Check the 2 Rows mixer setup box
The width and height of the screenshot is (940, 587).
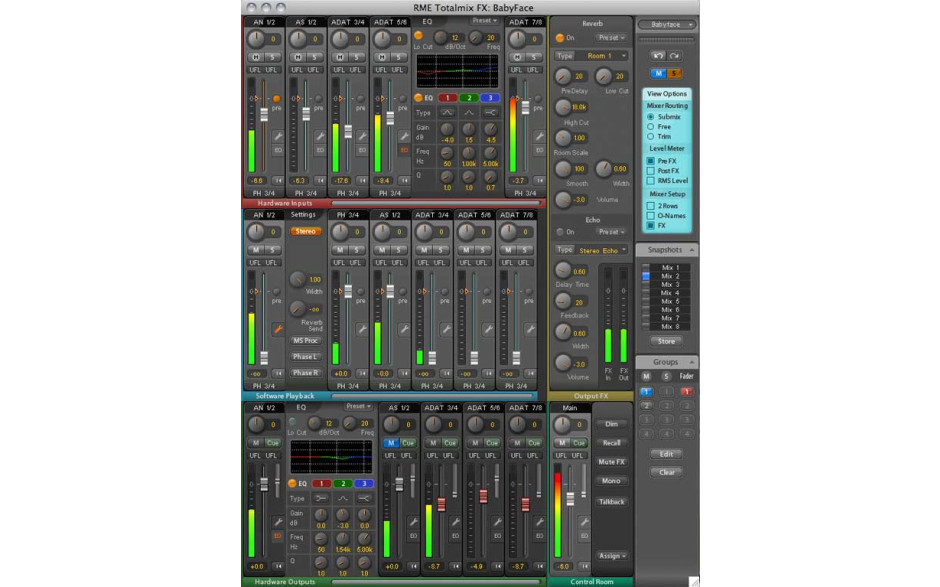[650, 206]
